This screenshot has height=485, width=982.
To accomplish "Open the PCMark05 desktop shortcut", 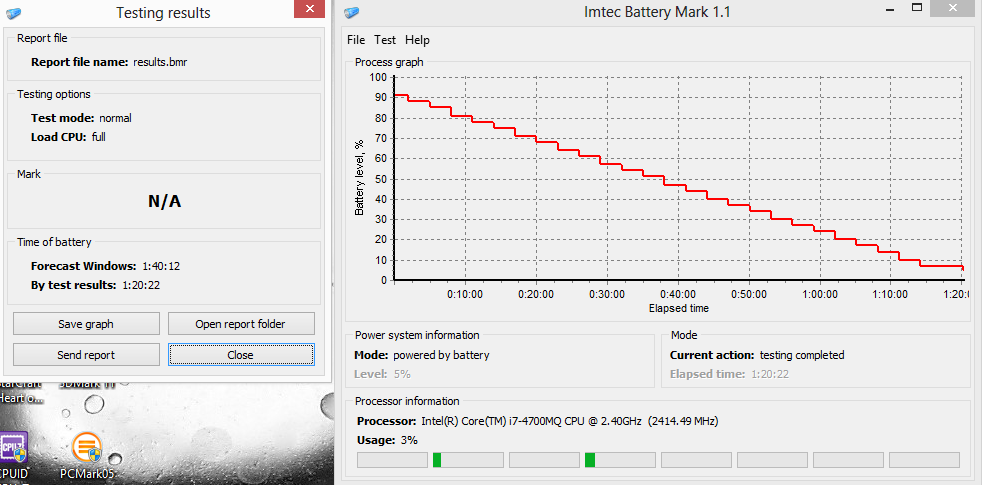I will (87, 456).
